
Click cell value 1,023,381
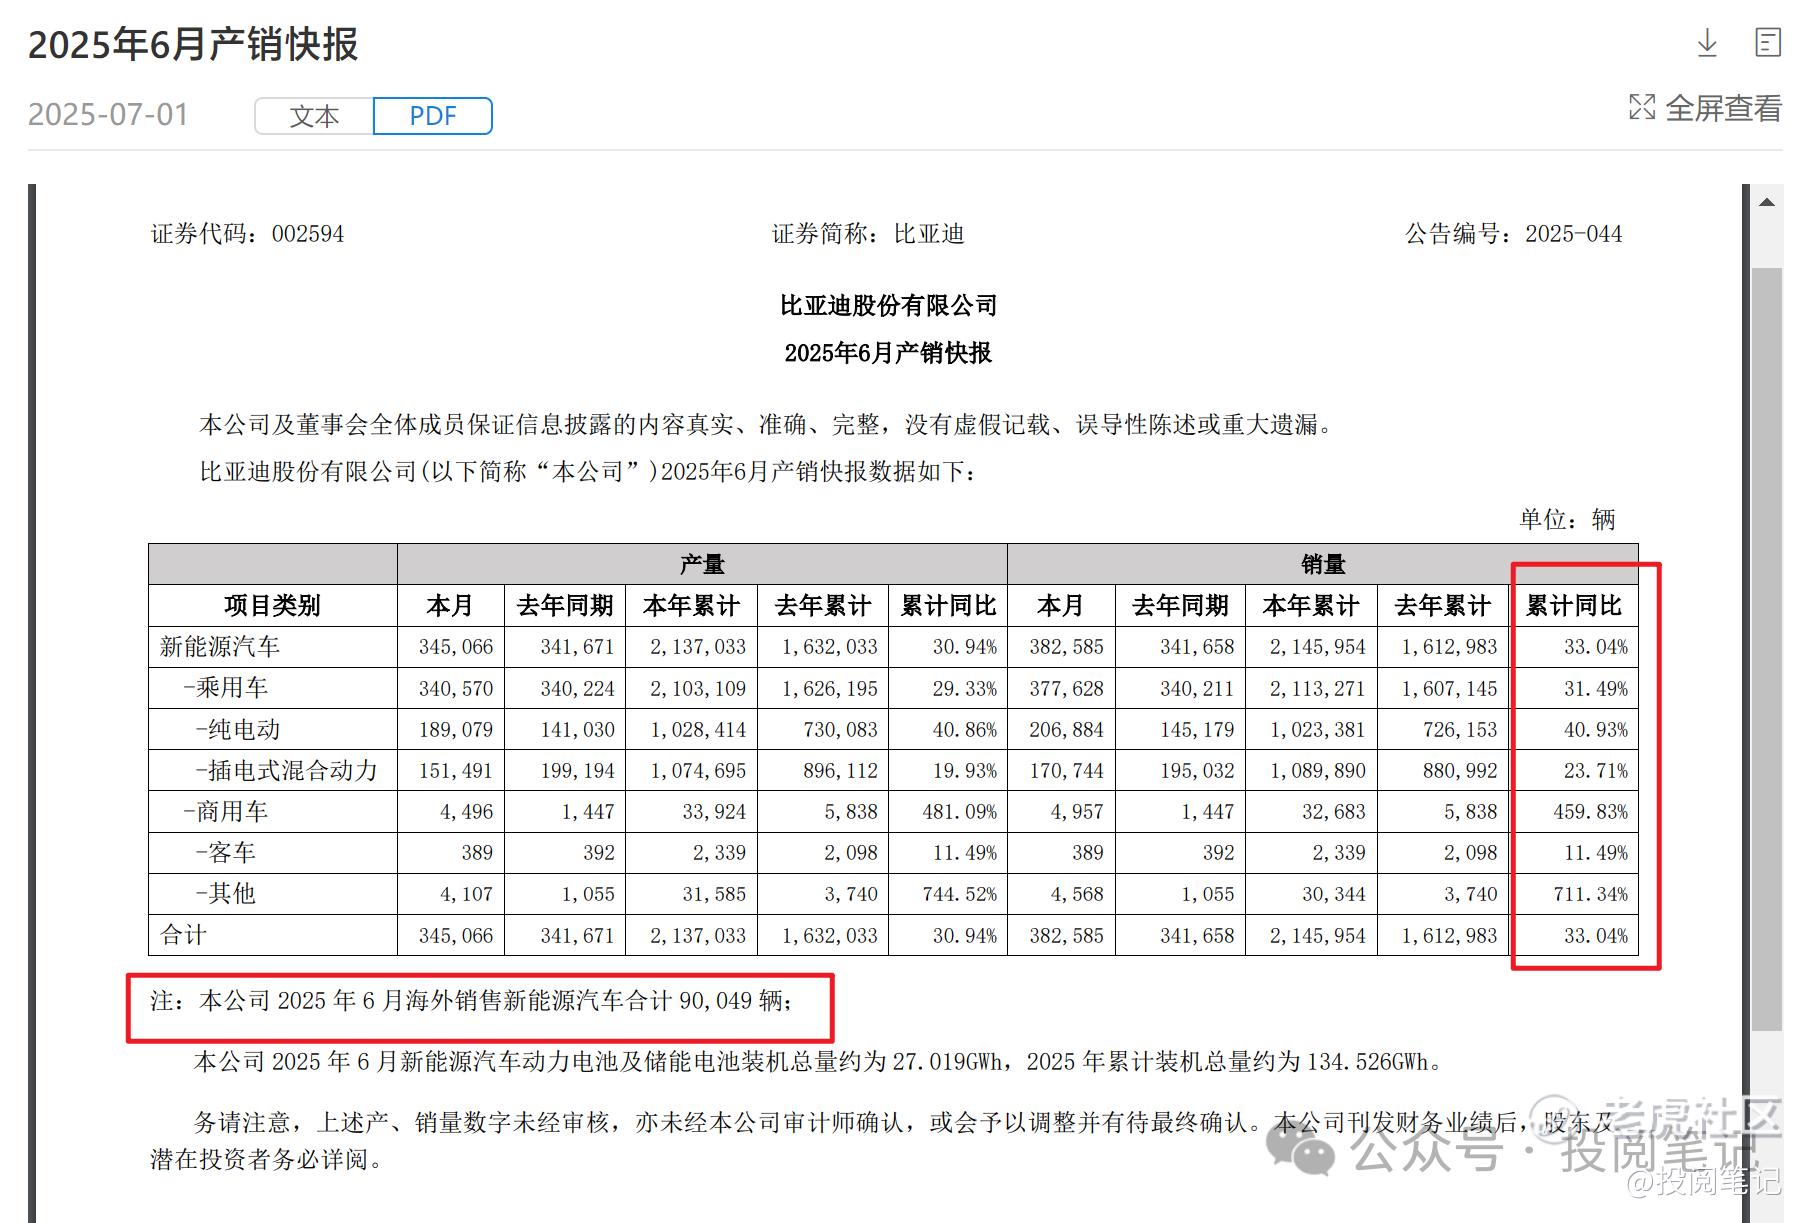(1317, 730)
